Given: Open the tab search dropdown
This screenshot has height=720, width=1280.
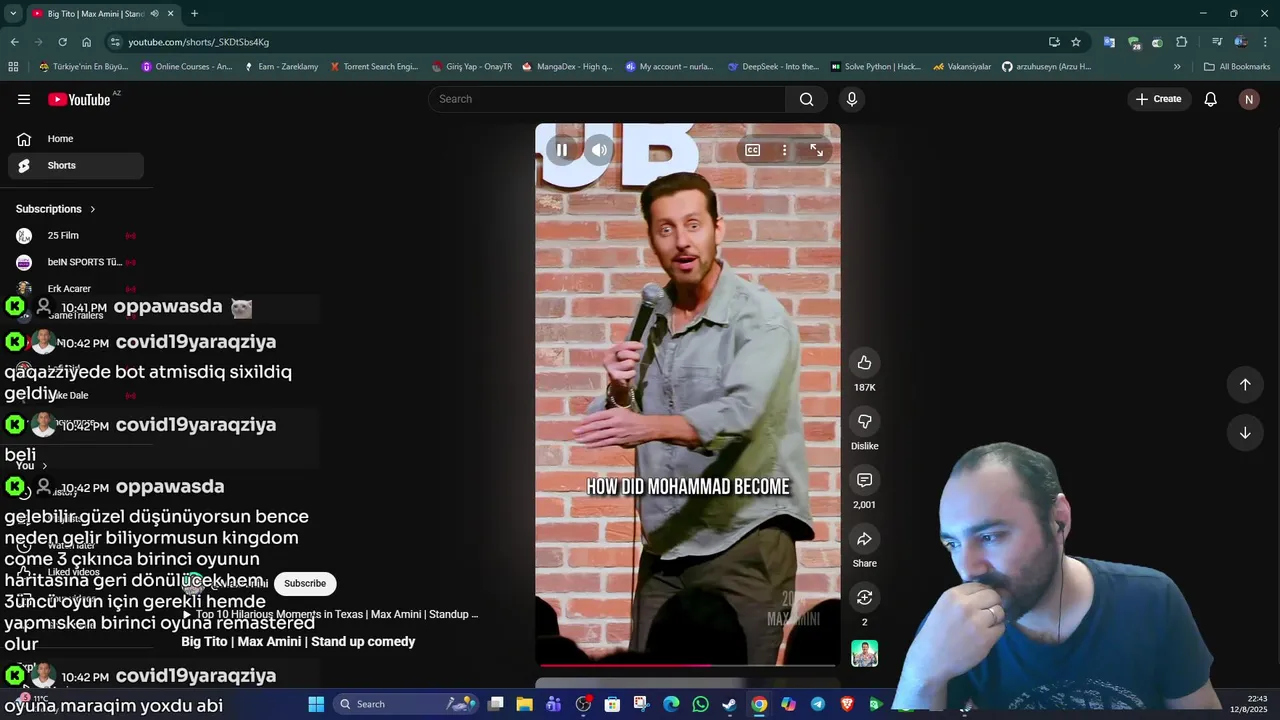Looking at the screenshot, I should point(12,14).
